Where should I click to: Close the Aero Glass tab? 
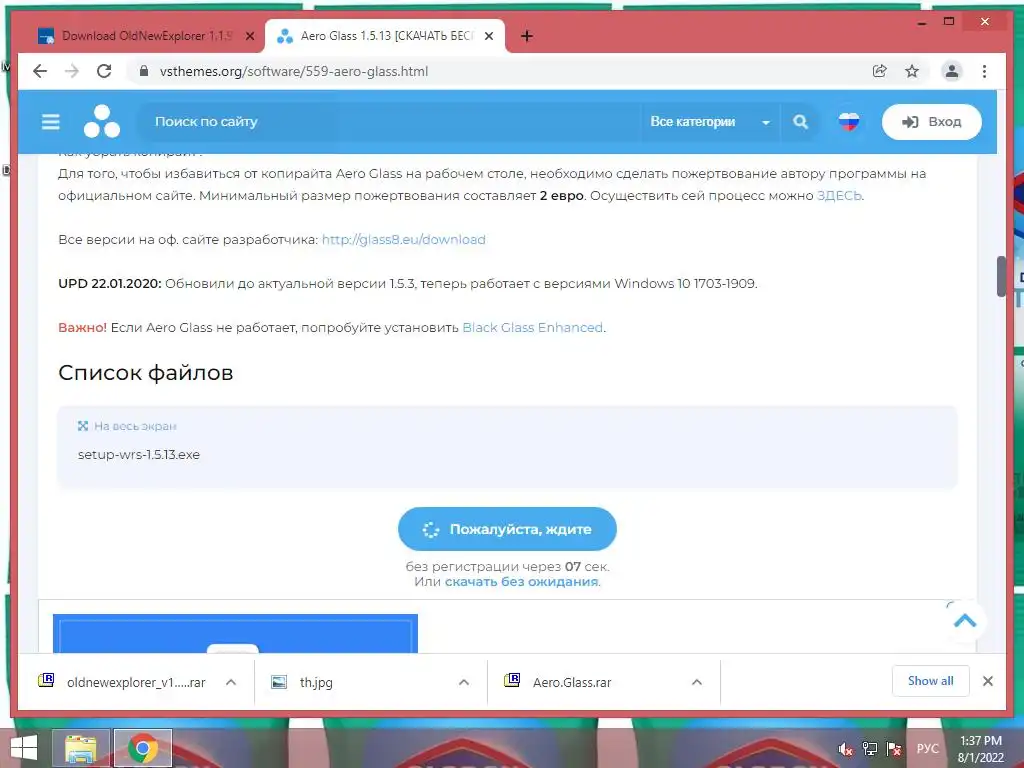click(x=488, y=37)
